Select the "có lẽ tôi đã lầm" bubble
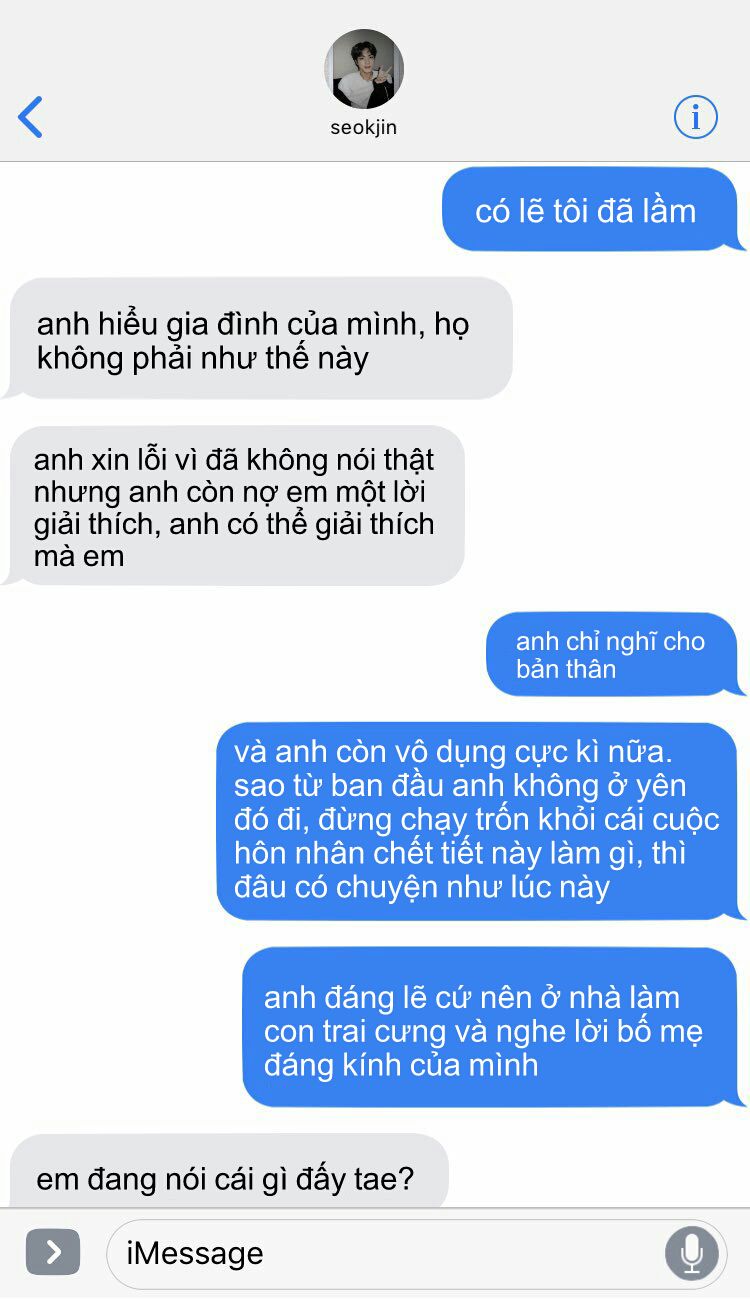Viewport: 750px width, 1299px height. pos(590,210)
